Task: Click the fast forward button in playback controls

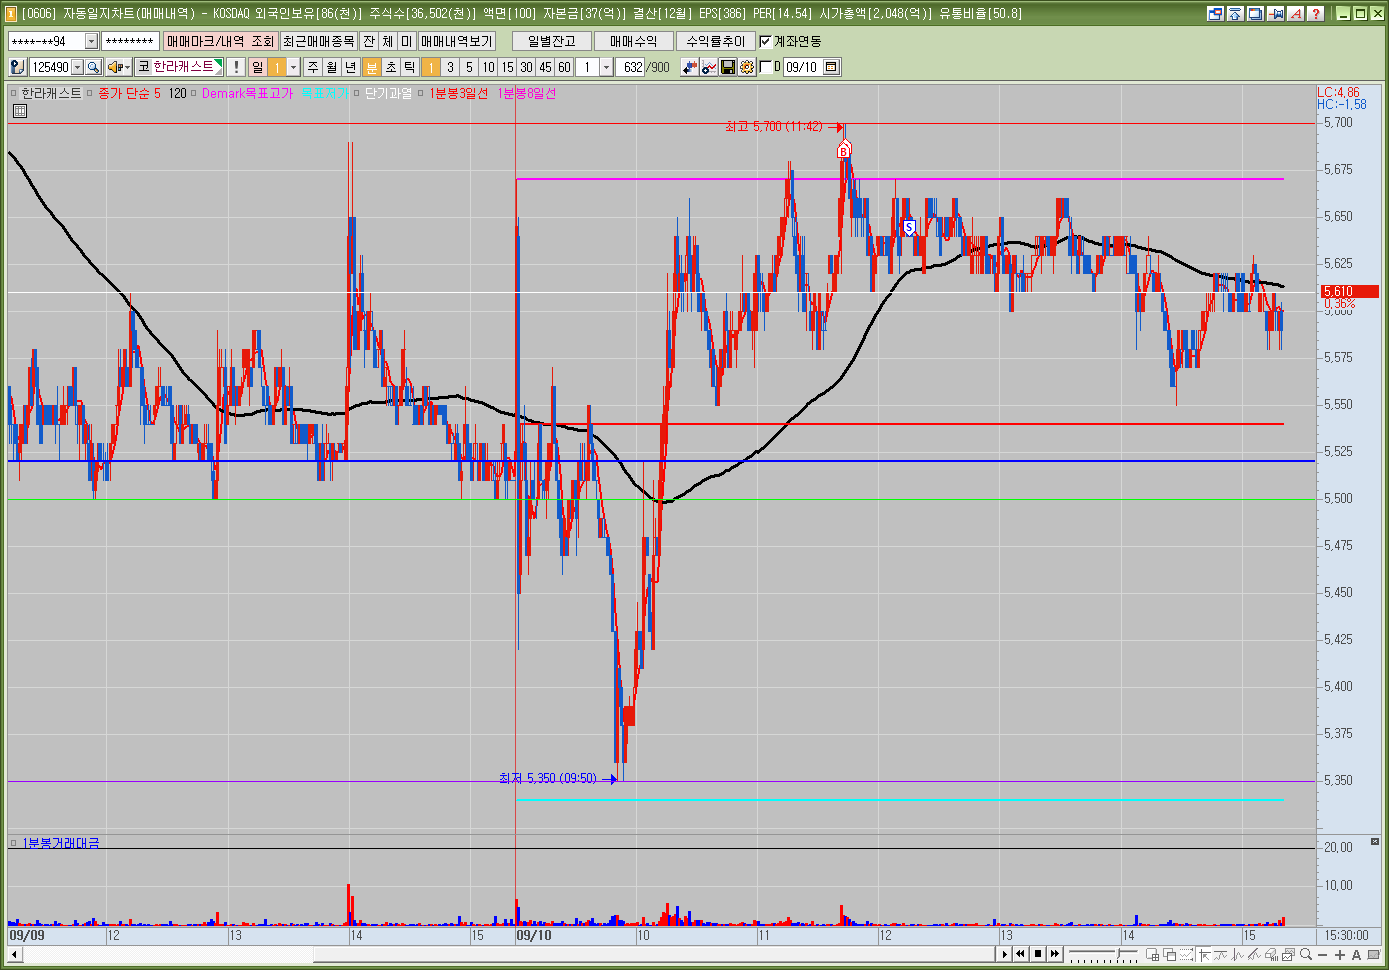Action: pos(1055,954)
